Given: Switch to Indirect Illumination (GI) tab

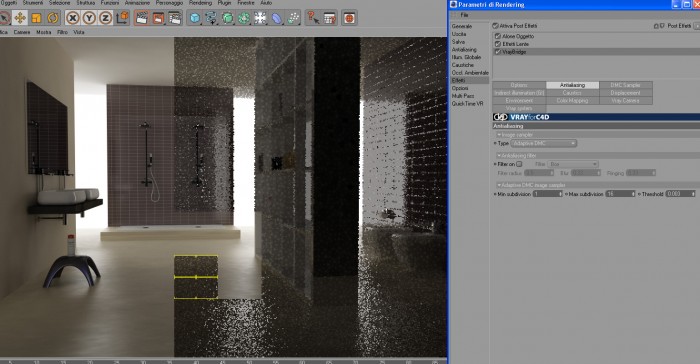Looking at the screenshot, I should click(519, 93).
